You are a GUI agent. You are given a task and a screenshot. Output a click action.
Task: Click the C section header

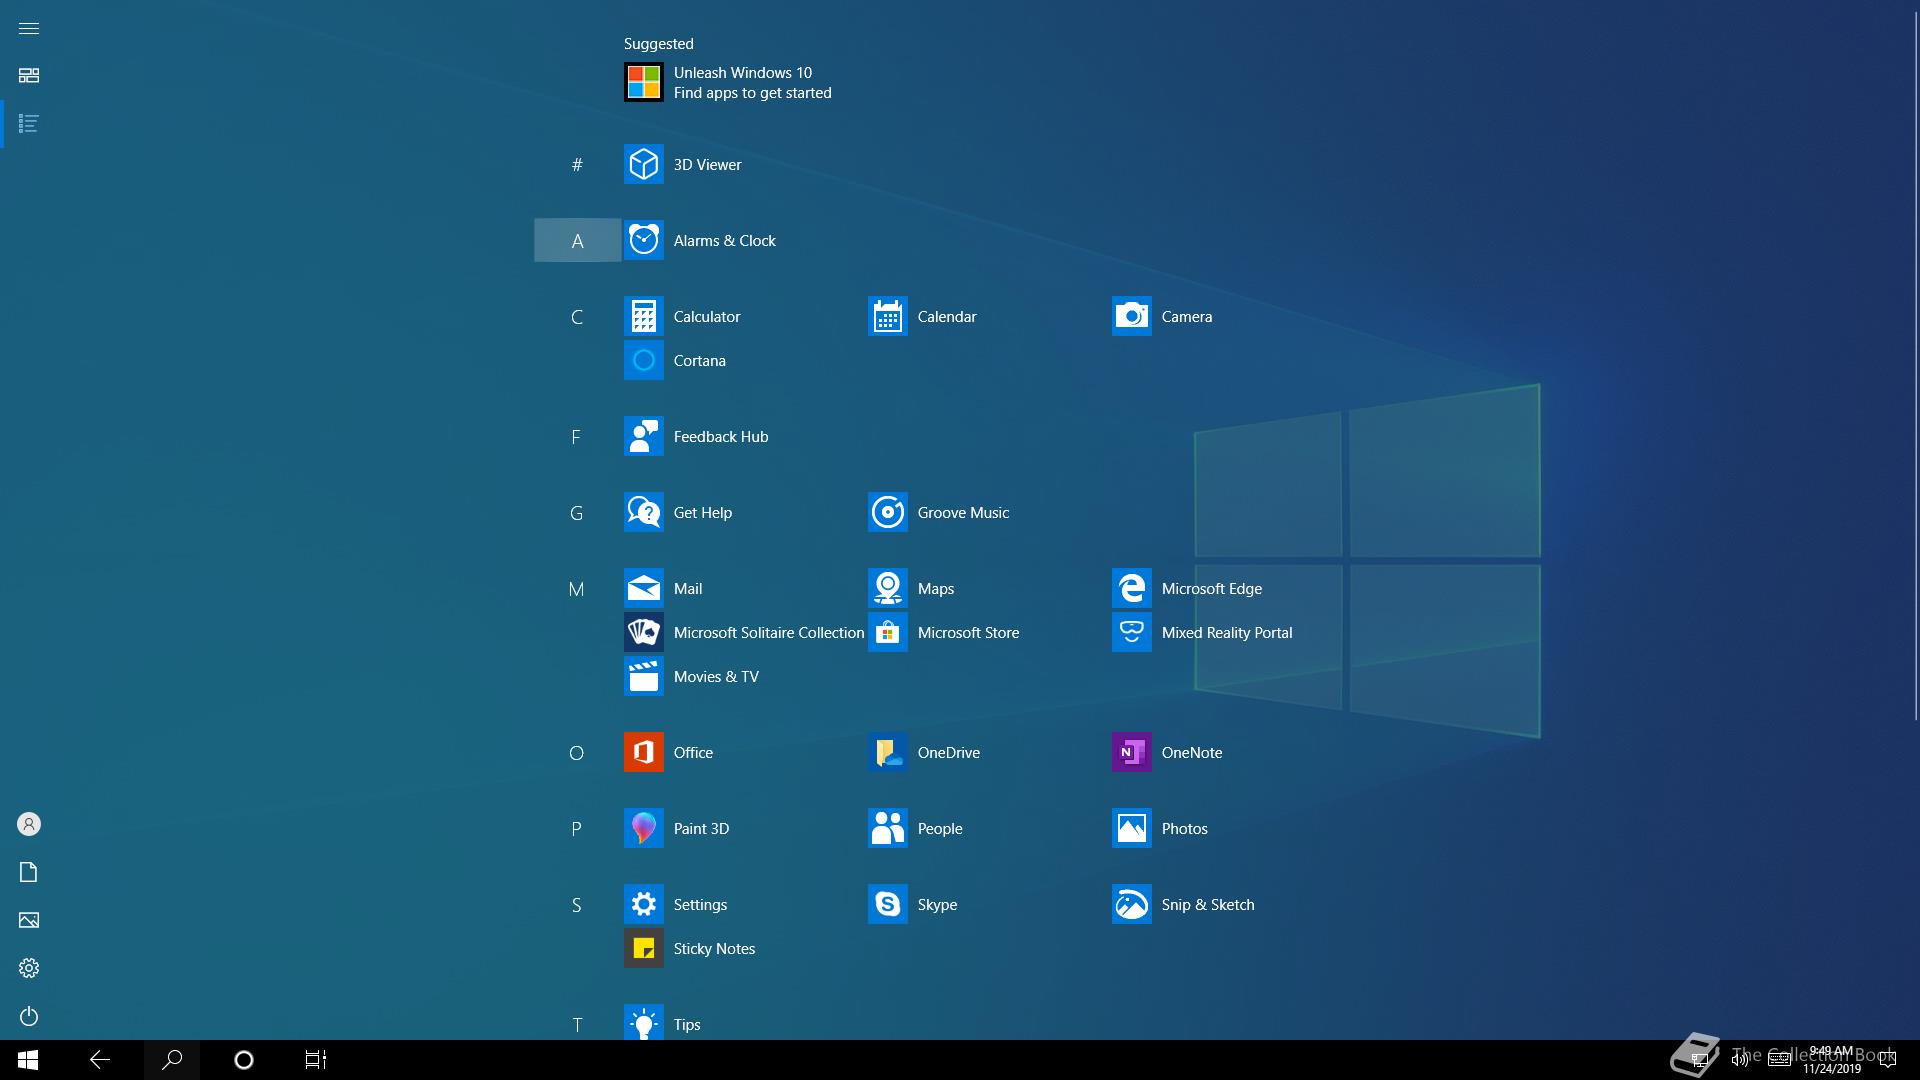tap(577, 317)
